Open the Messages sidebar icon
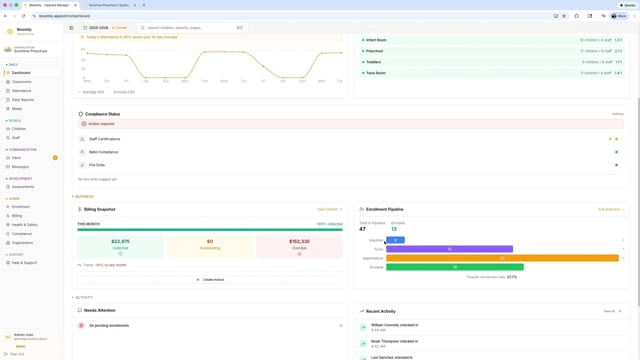This screenshot has height=360, width=640. point(8,167)
